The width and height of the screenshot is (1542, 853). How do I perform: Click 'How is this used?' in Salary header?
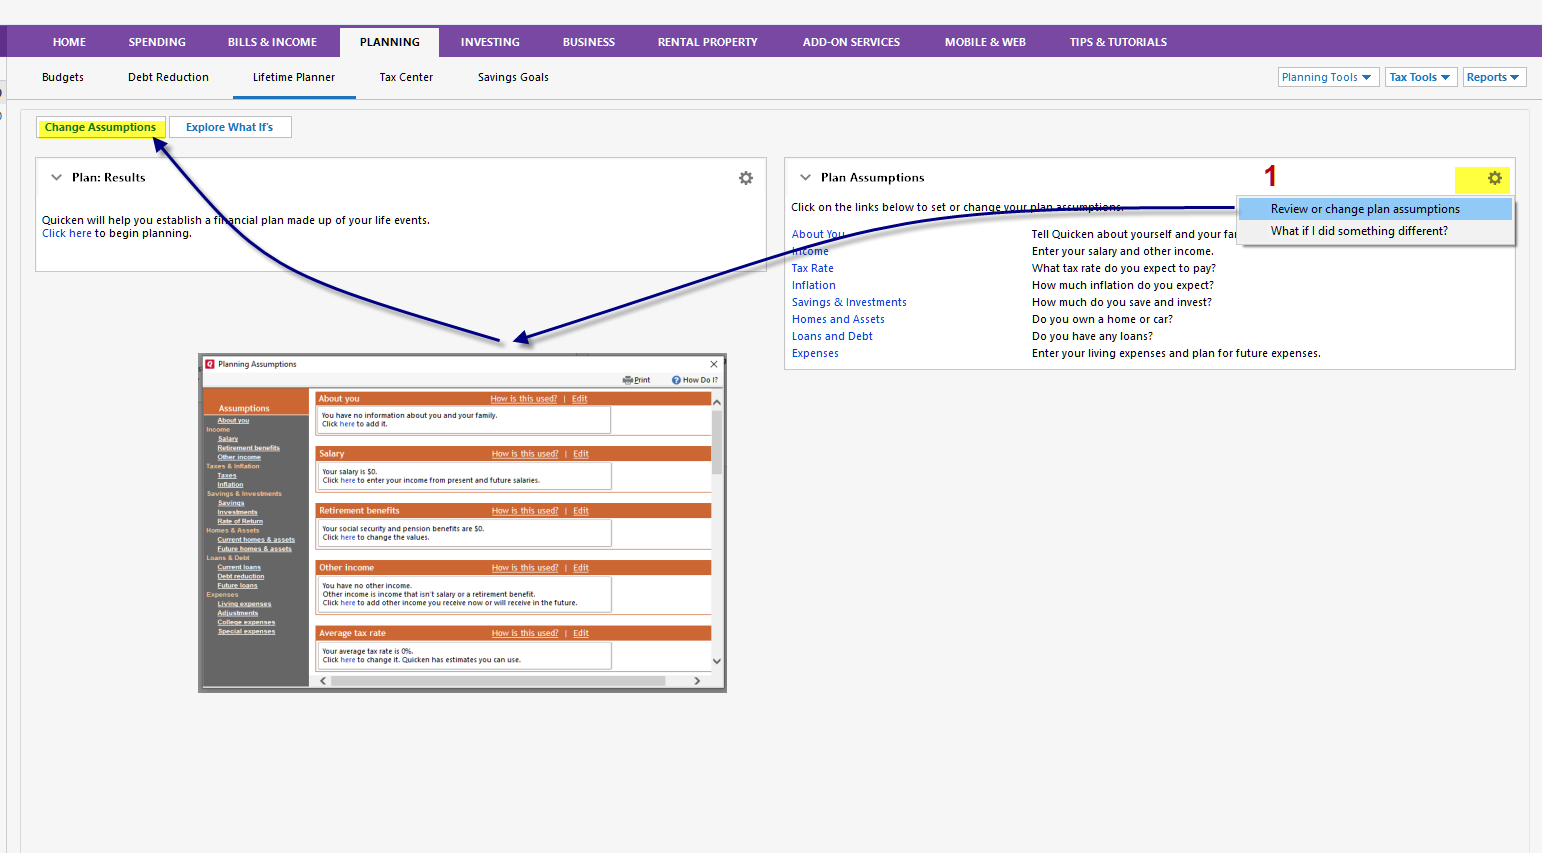click(525, 454)
